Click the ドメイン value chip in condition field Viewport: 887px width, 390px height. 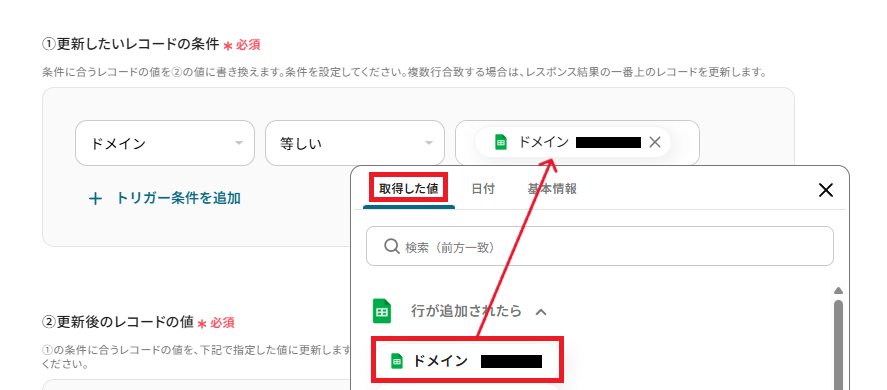click(572, 143)
